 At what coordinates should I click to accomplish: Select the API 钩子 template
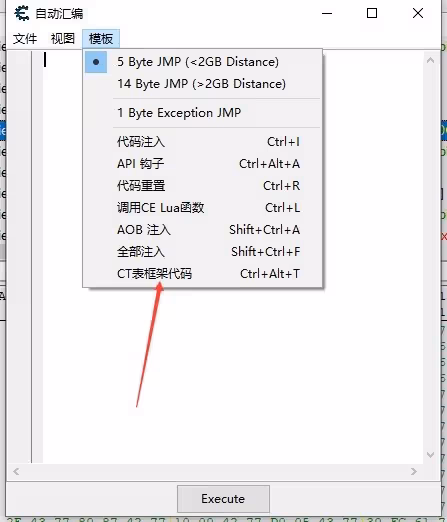tap(203, 164)
